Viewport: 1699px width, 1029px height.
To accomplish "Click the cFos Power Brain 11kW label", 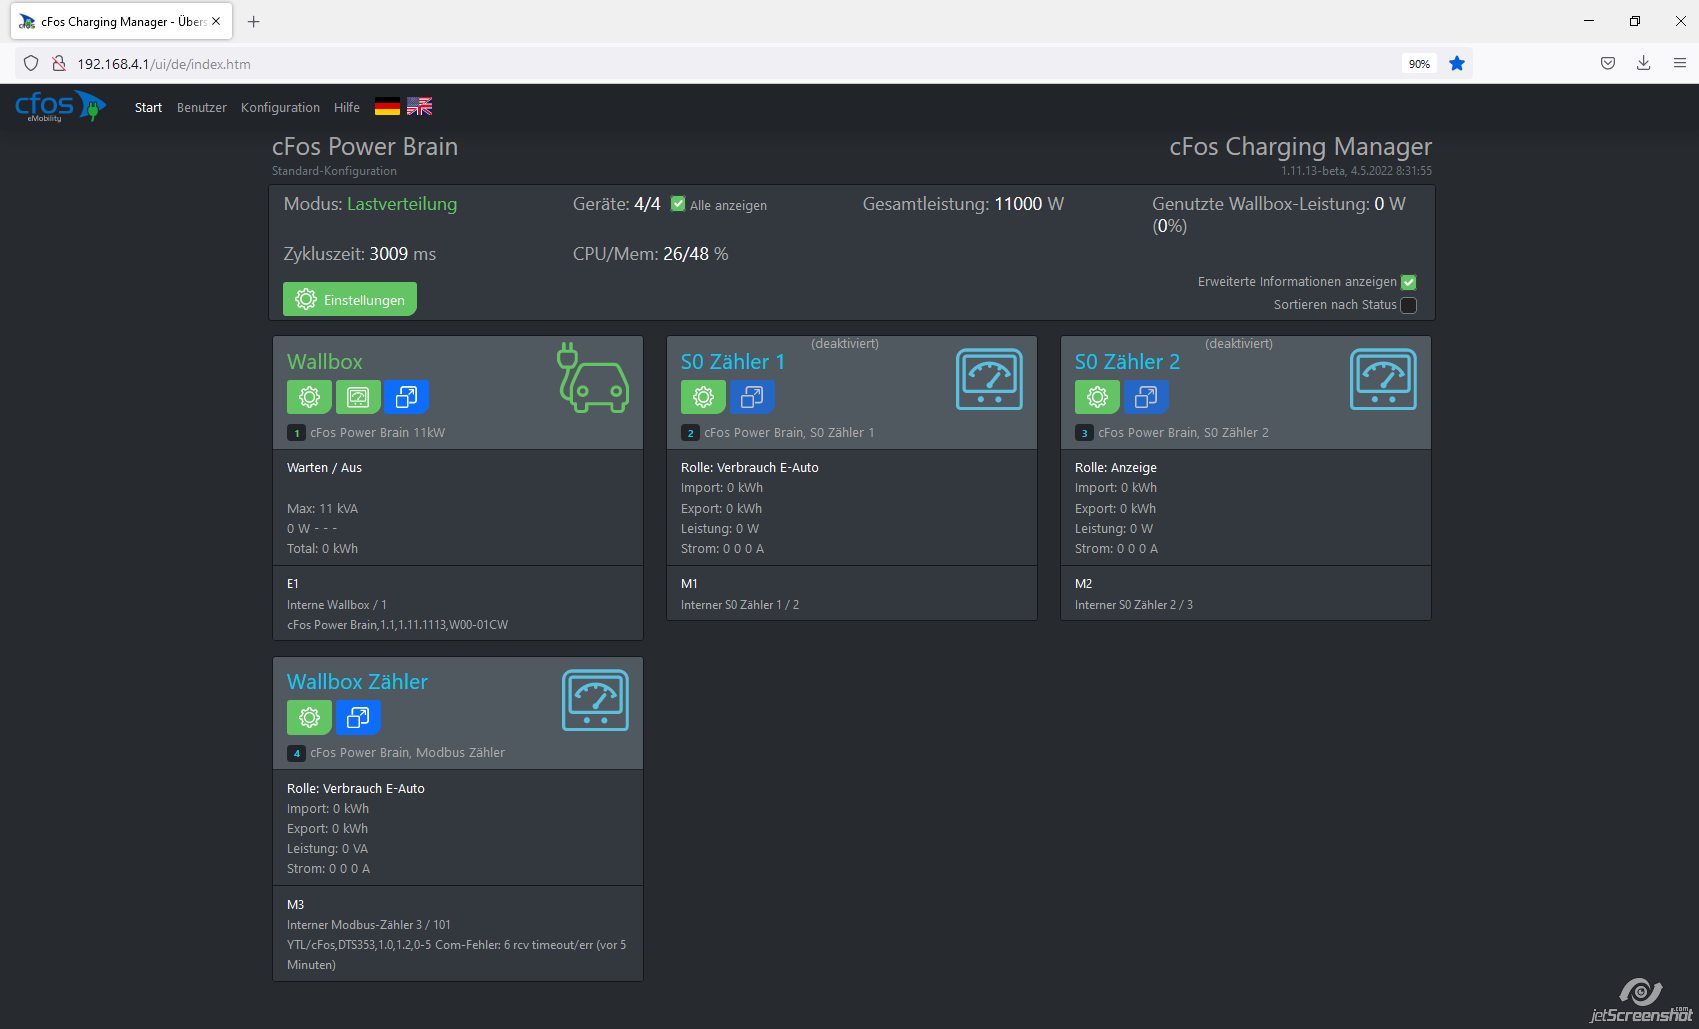I will pos(377,433).
